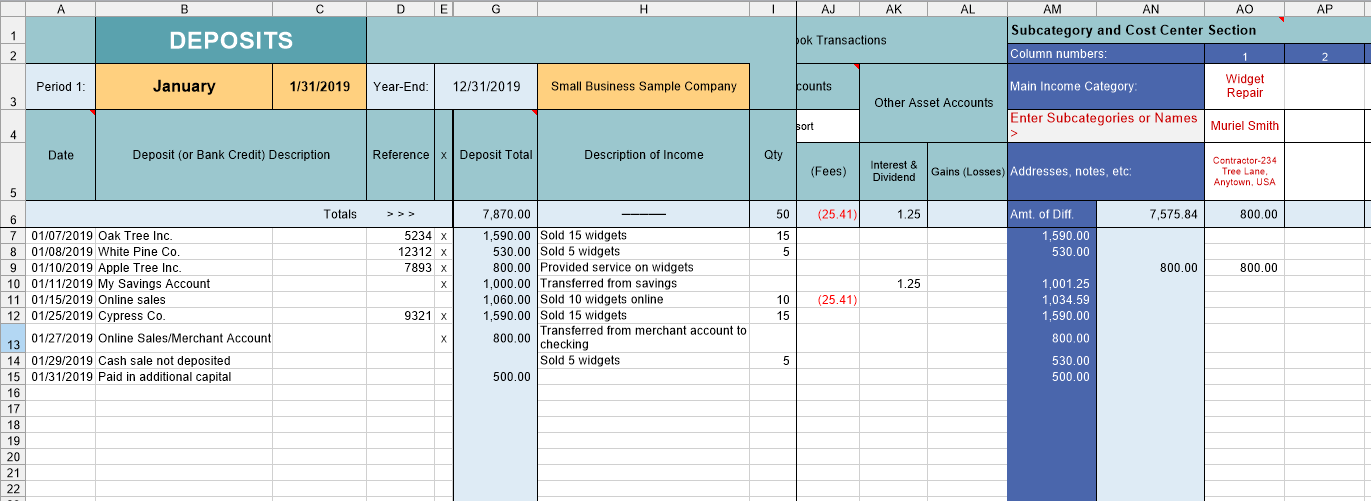Click Enter Subcategories or Names cell
The image size is (1371, 501).
[1106, 126]
